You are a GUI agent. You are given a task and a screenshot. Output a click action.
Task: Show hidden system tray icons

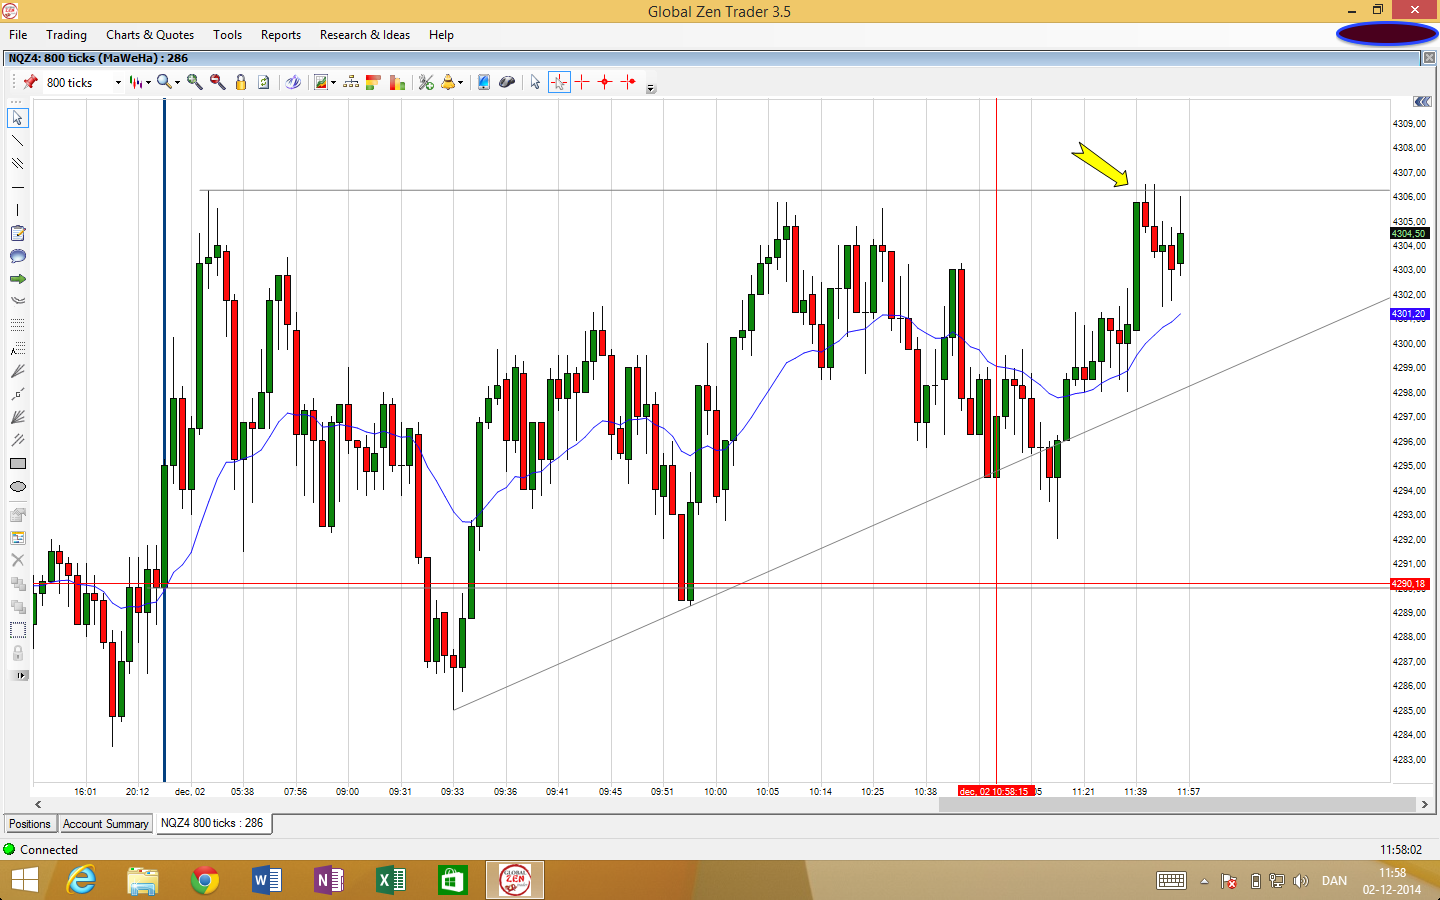tap(1204, 881)
